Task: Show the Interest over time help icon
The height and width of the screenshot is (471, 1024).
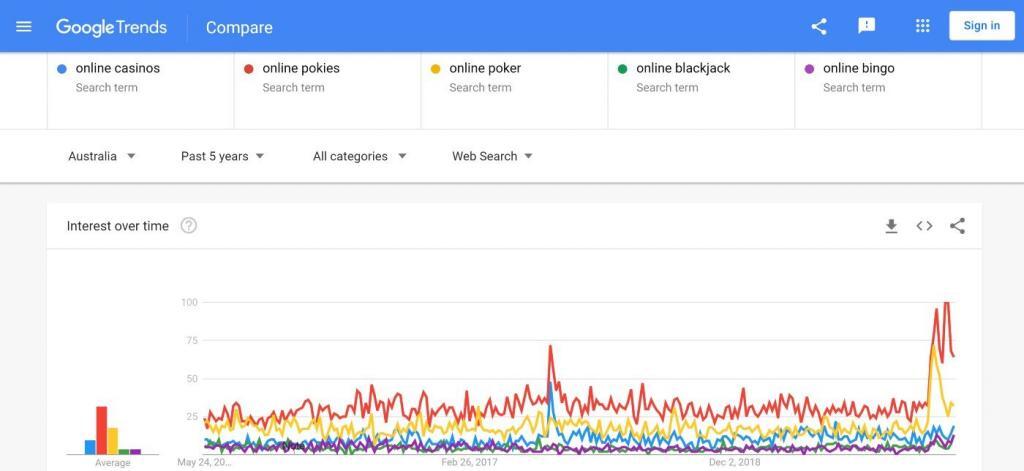Action: point(189,226)
